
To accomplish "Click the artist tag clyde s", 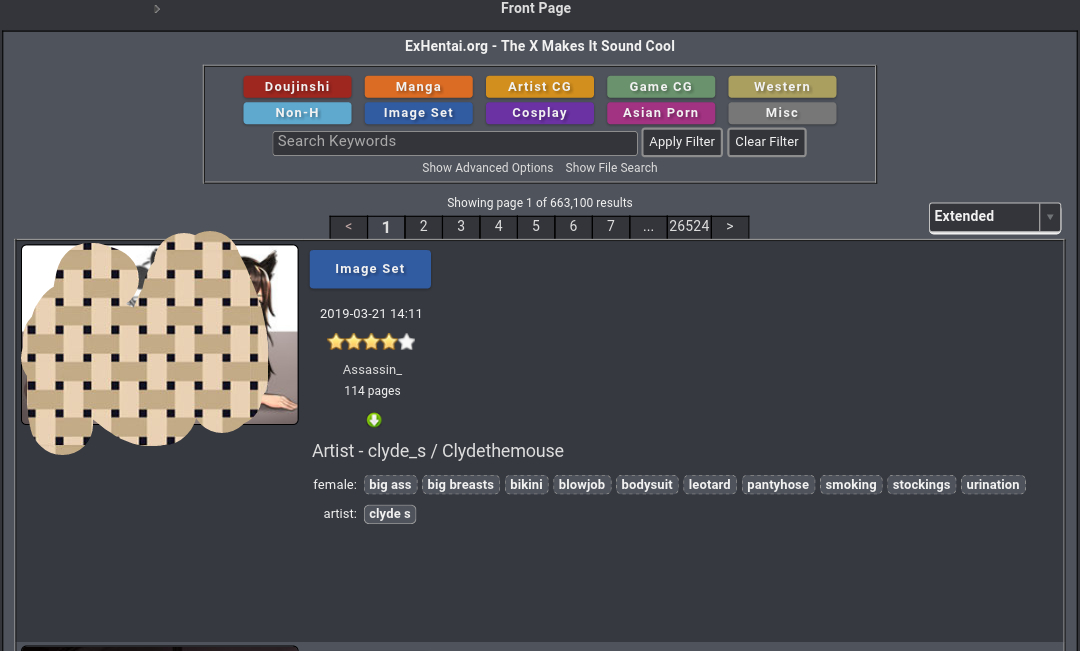I will point(390,514).
